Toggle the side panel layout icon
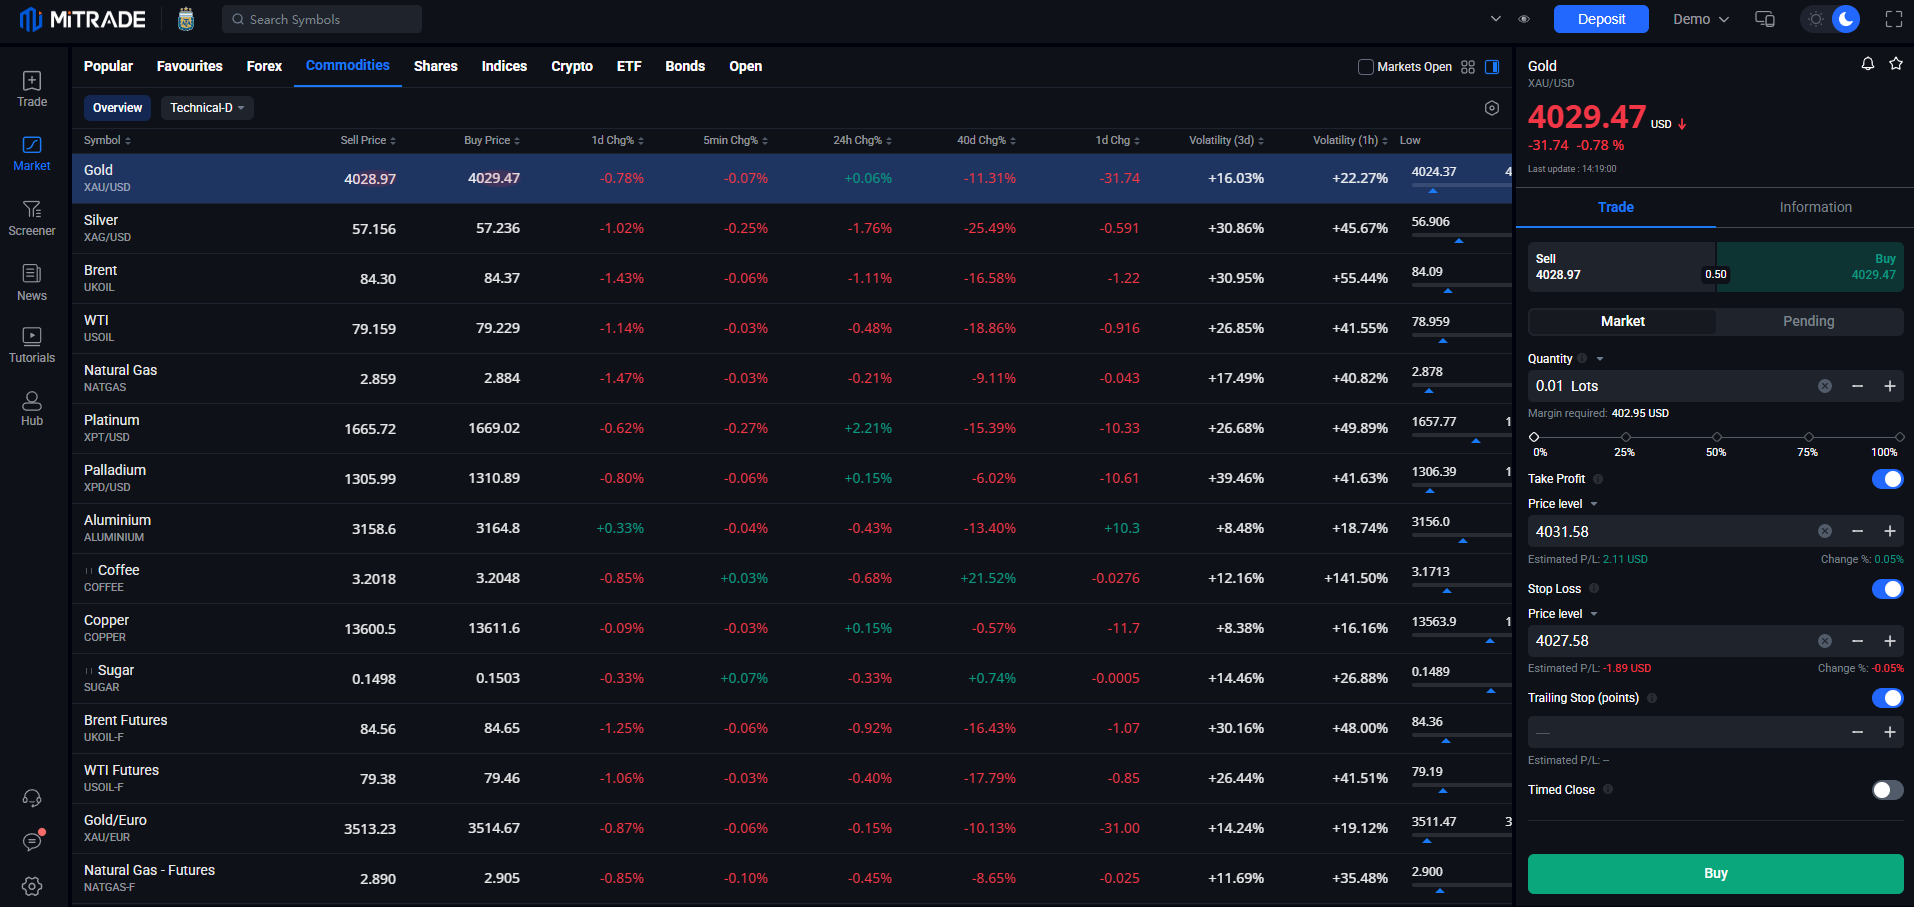Image resolution: width=1914 pixels, height=907 pixels. (x=1492, y=67)
